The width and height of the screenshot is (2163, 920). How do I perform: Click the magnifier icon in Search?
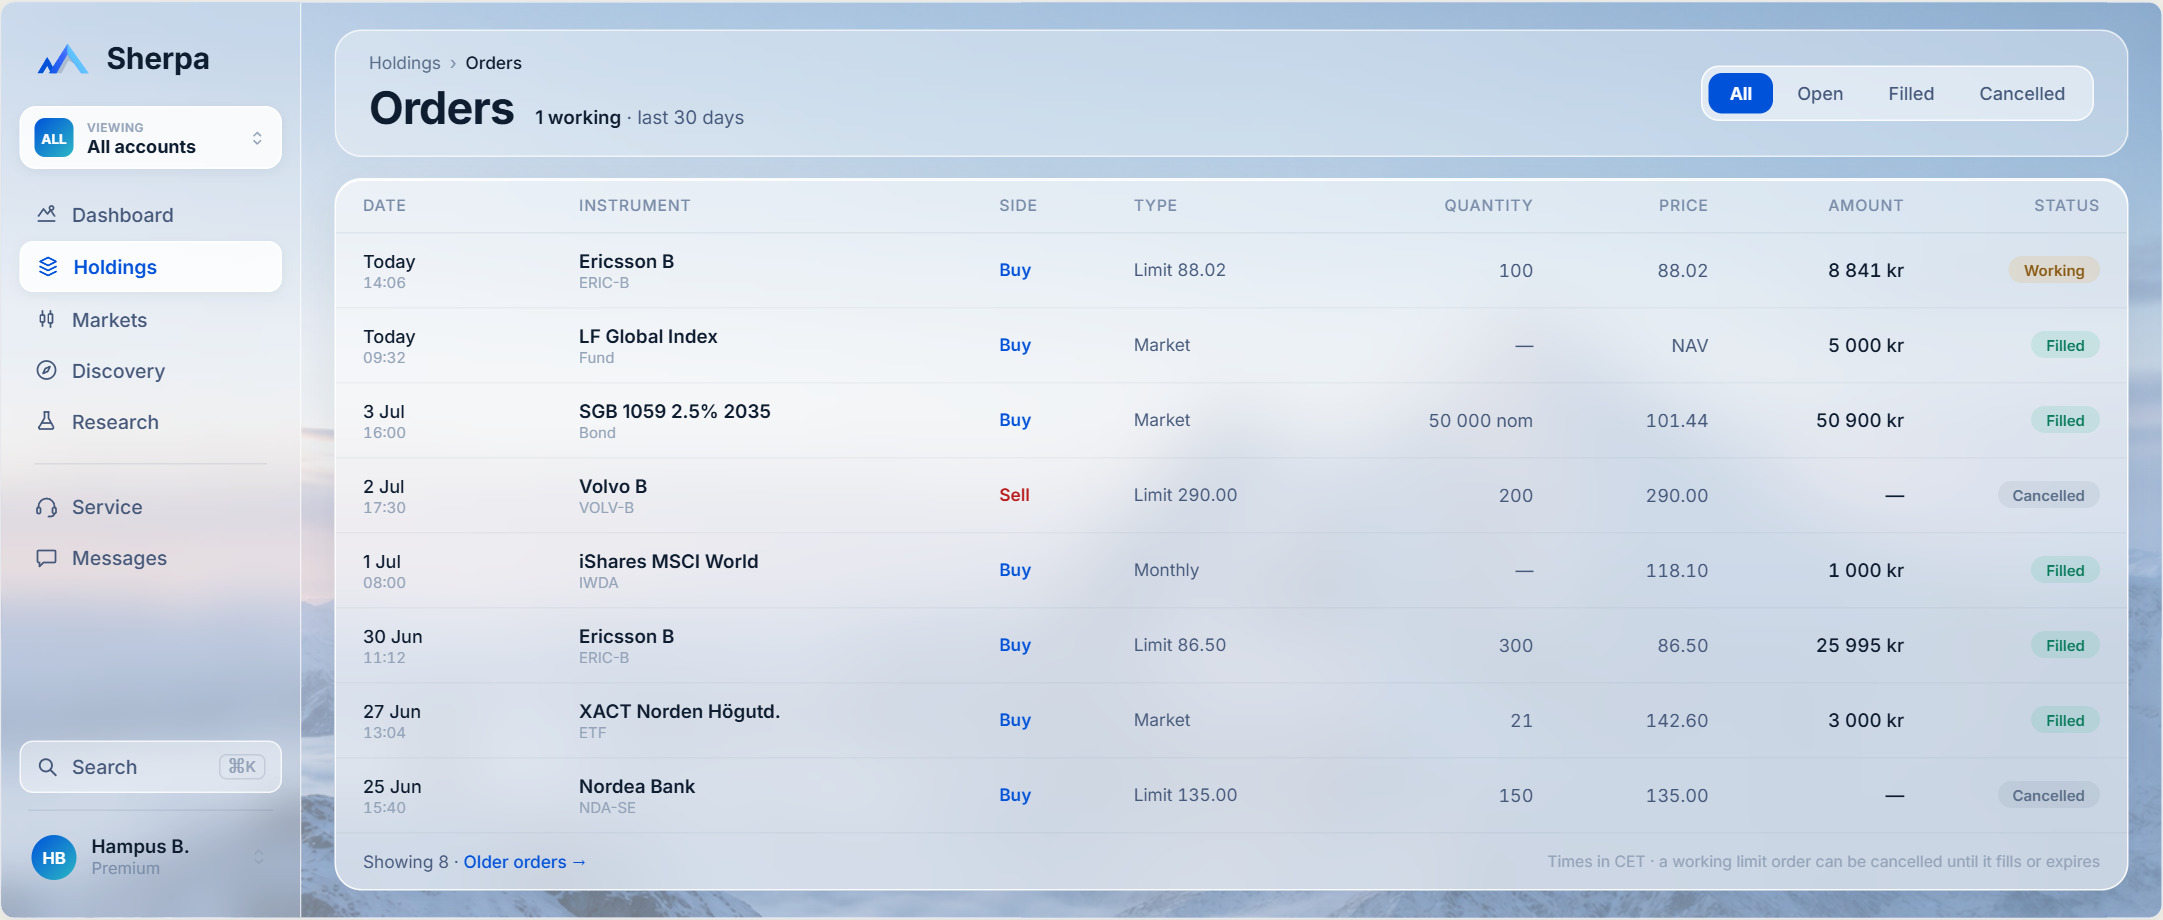[47, 767]
